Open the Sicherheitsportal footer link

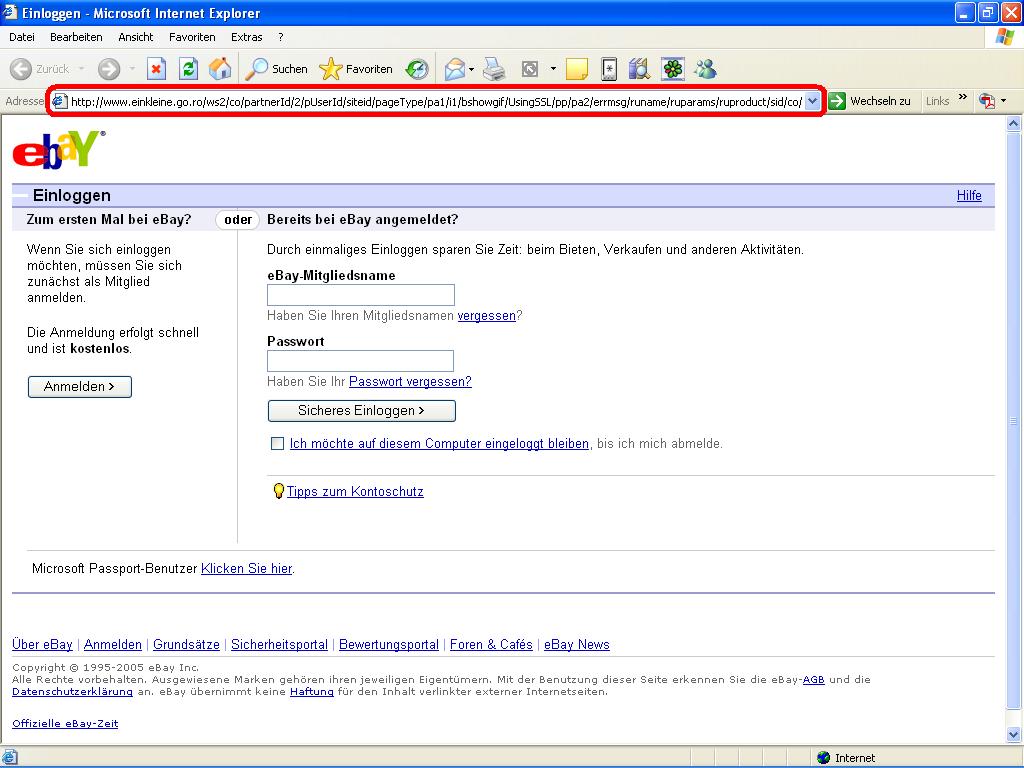(x=280, y=645)
